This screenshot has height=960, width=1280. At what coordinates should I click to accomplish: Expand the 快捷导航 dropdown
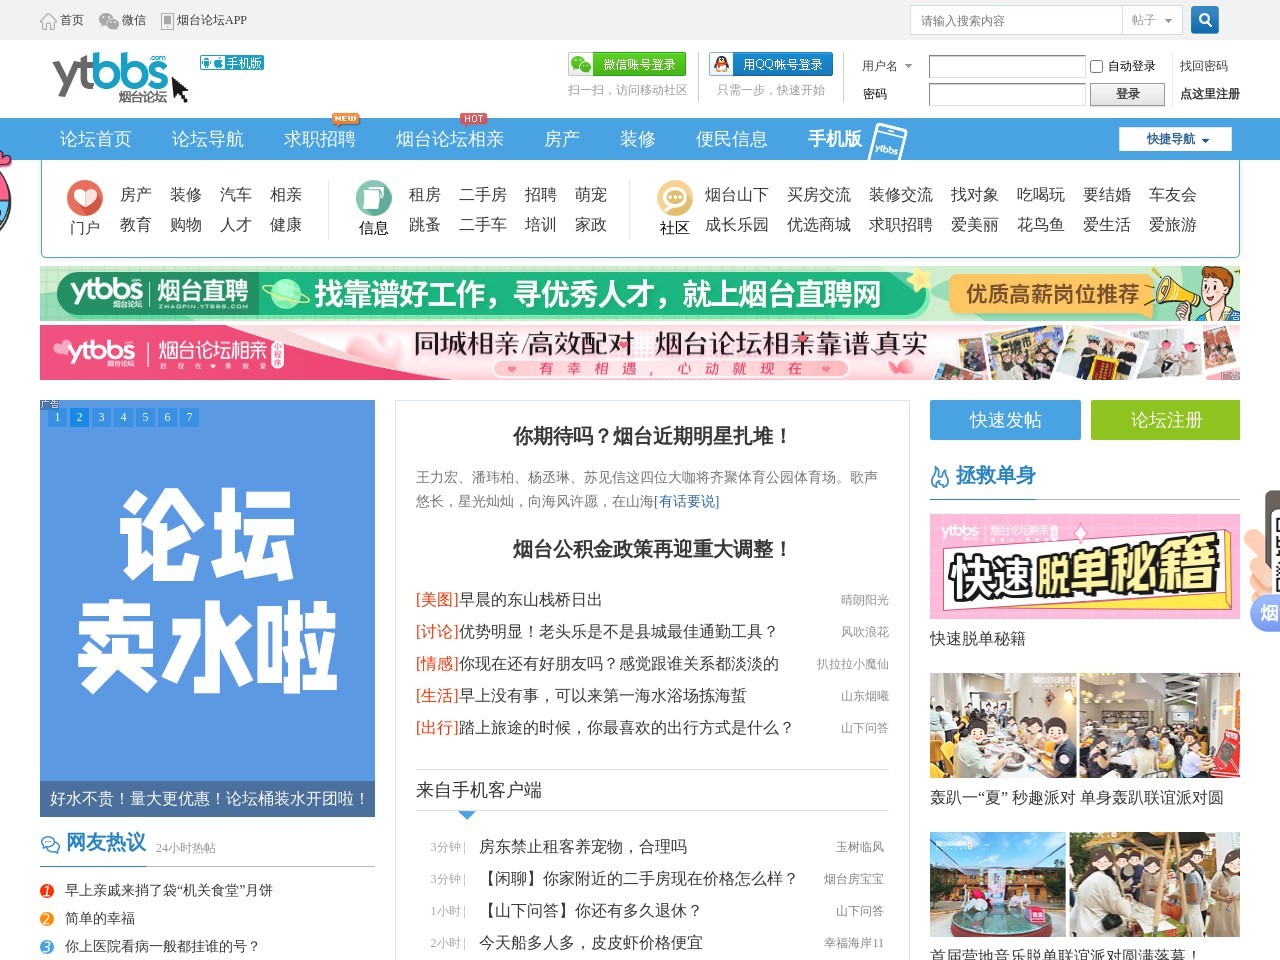click(x=1175, y=139)
